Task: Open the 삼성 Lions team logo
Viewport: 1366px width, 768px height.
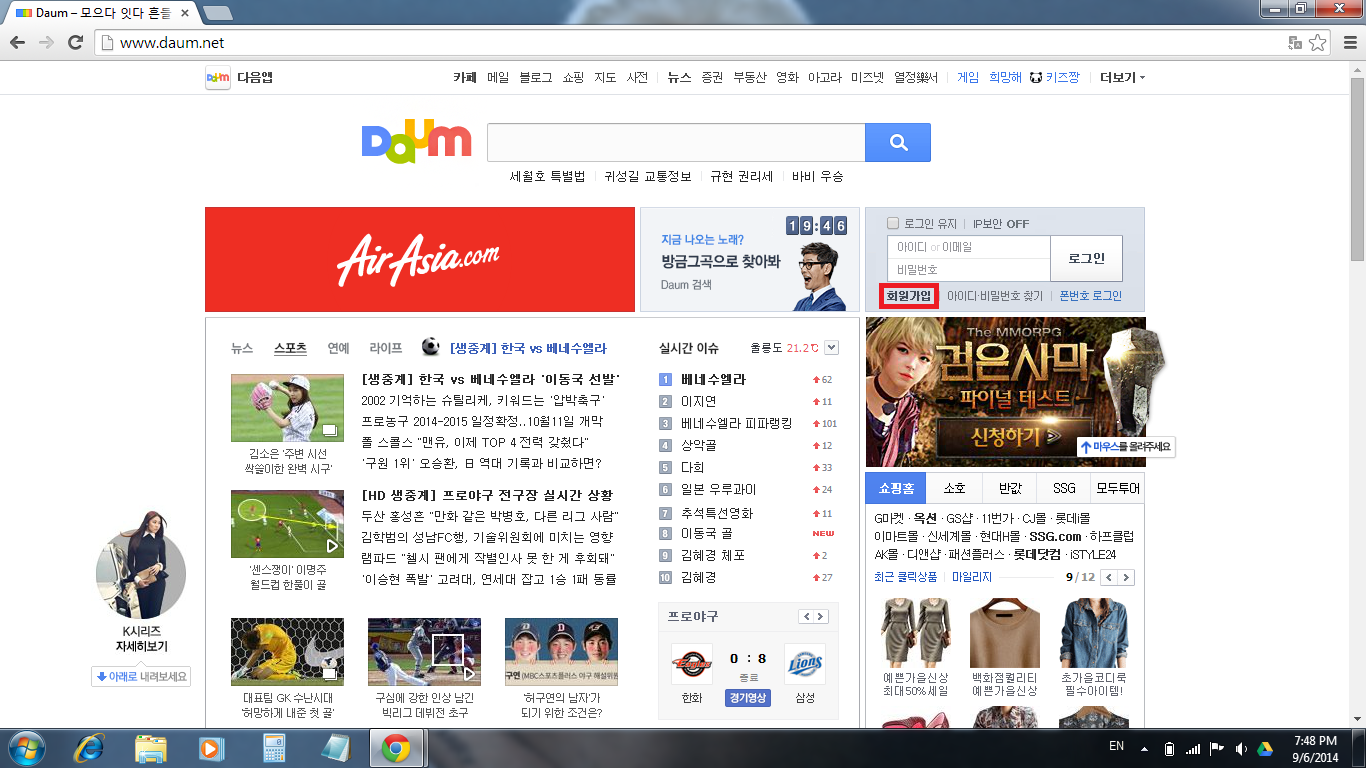Action: click(805, 663)
